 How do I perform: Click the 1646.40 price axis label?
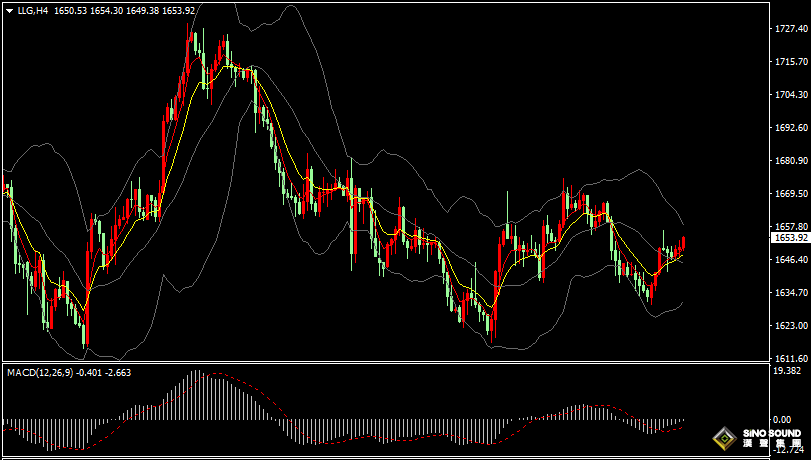coord(791,260)
